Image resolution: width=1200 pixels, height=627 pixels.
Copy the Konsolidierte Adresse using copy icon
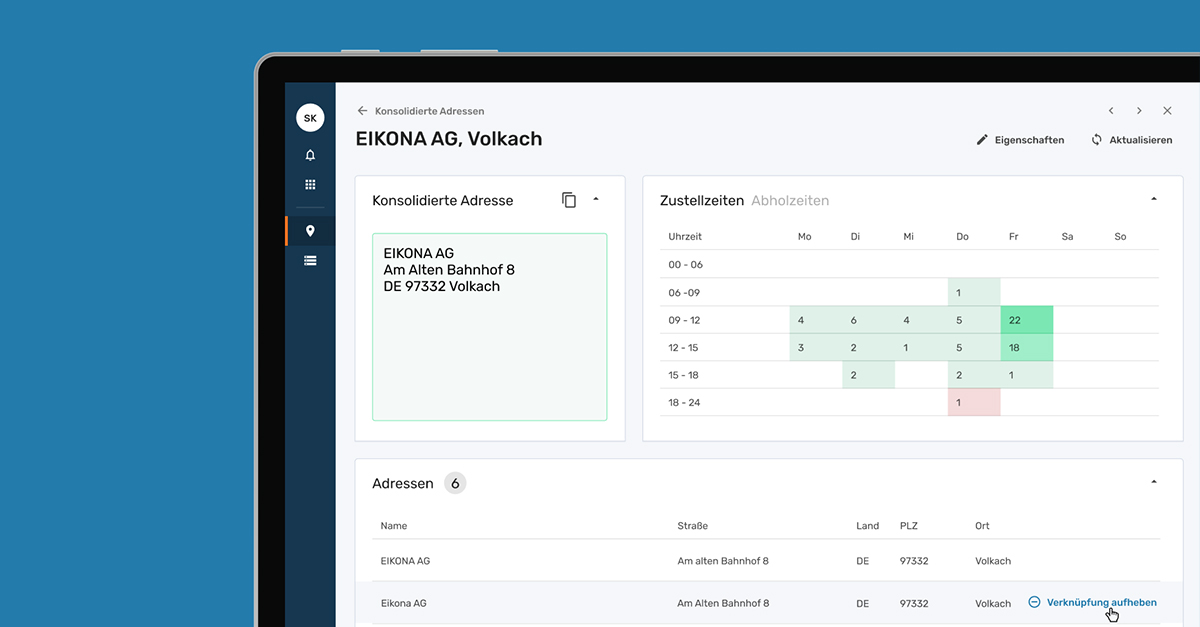tap(570, 200)
